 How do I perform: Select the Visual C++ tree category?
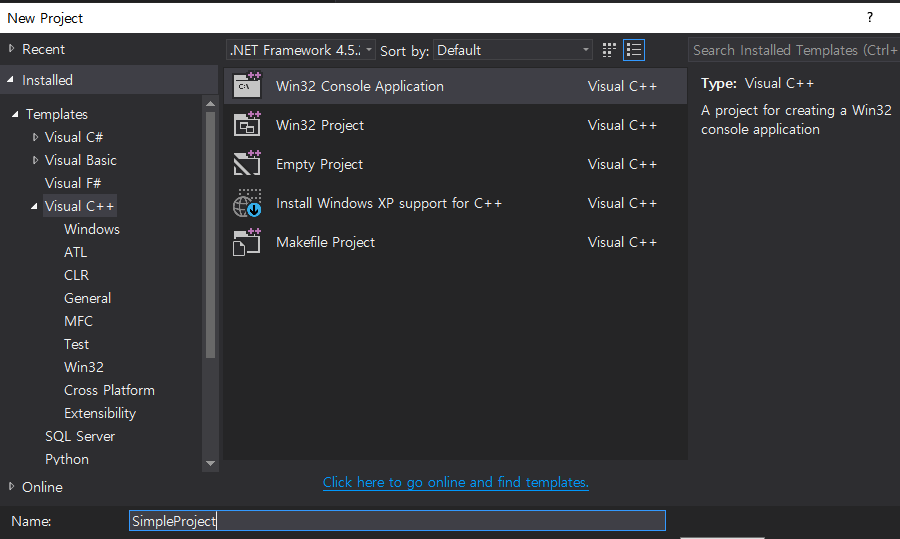coord(79,206)
